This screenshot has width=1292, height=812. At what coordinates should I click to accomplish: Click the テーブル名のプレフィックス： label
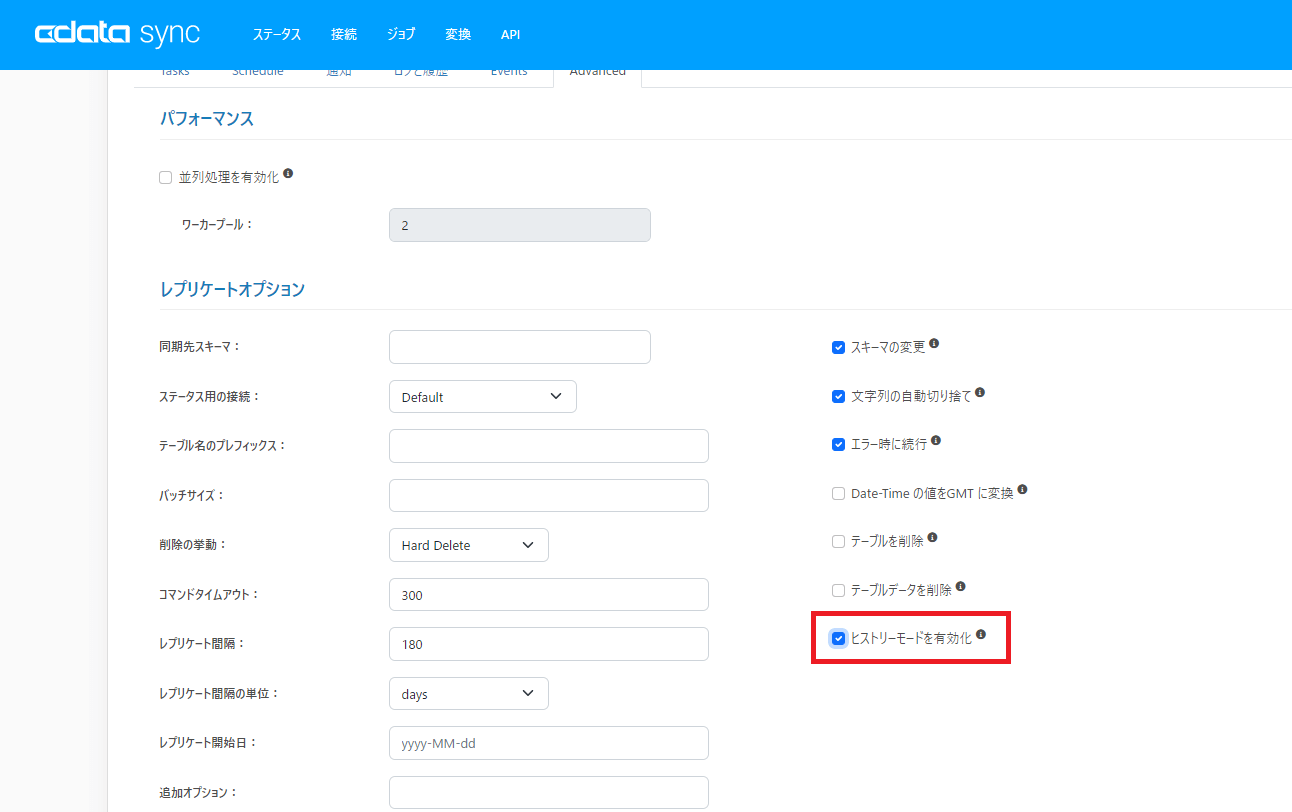[223, 445]
